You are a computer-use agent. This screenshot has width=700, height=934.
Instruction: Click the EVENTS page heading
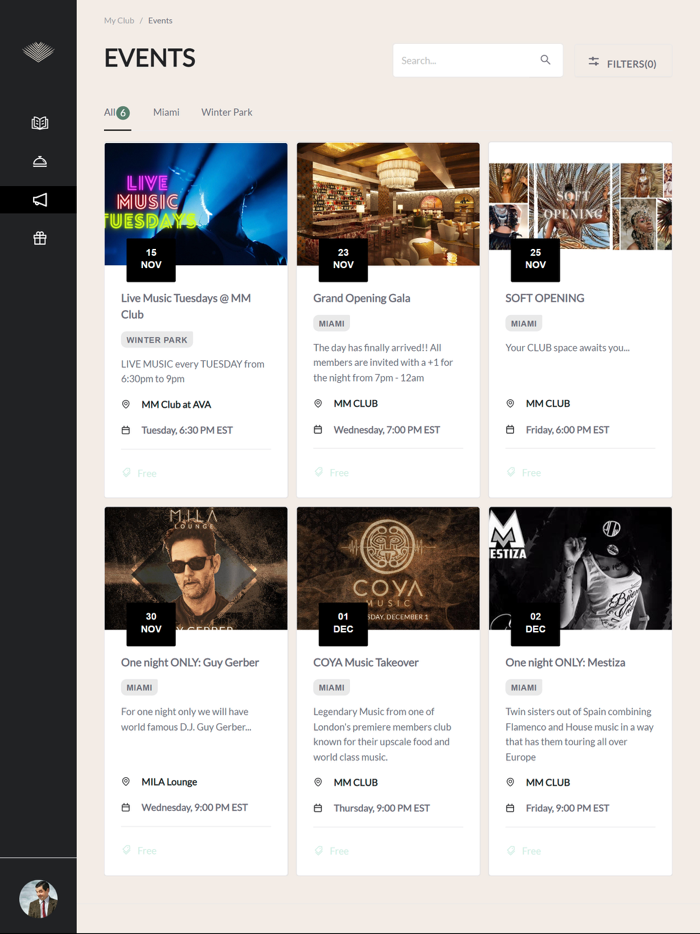click(x=150, y=58)
